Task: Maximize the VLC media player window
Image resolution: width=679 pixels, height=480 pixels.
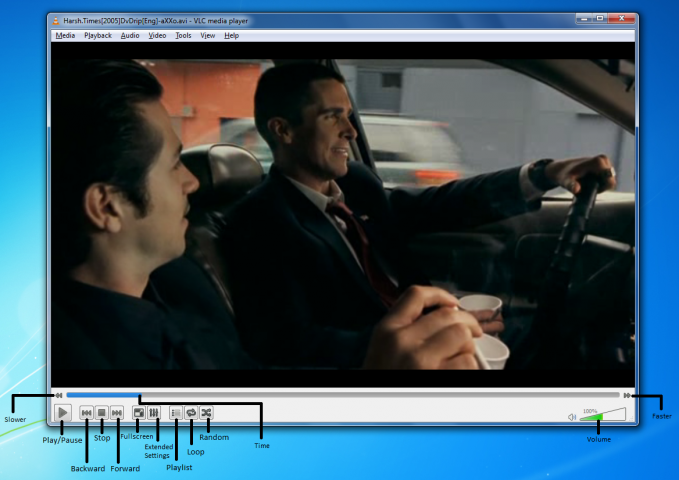Action: pos(600,19)
